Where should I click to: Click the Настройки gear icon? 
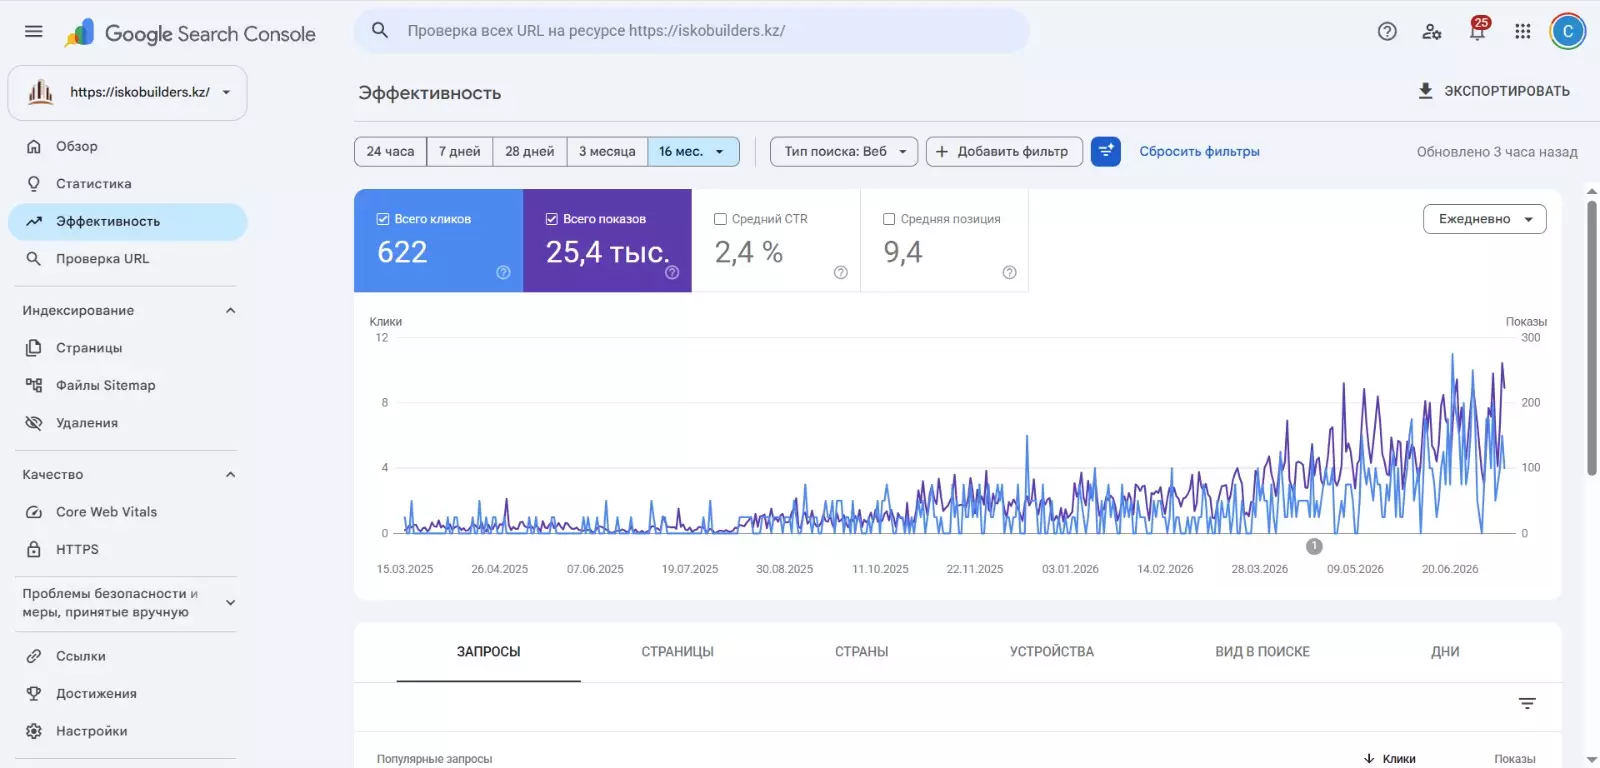click(x=34, y=731)
